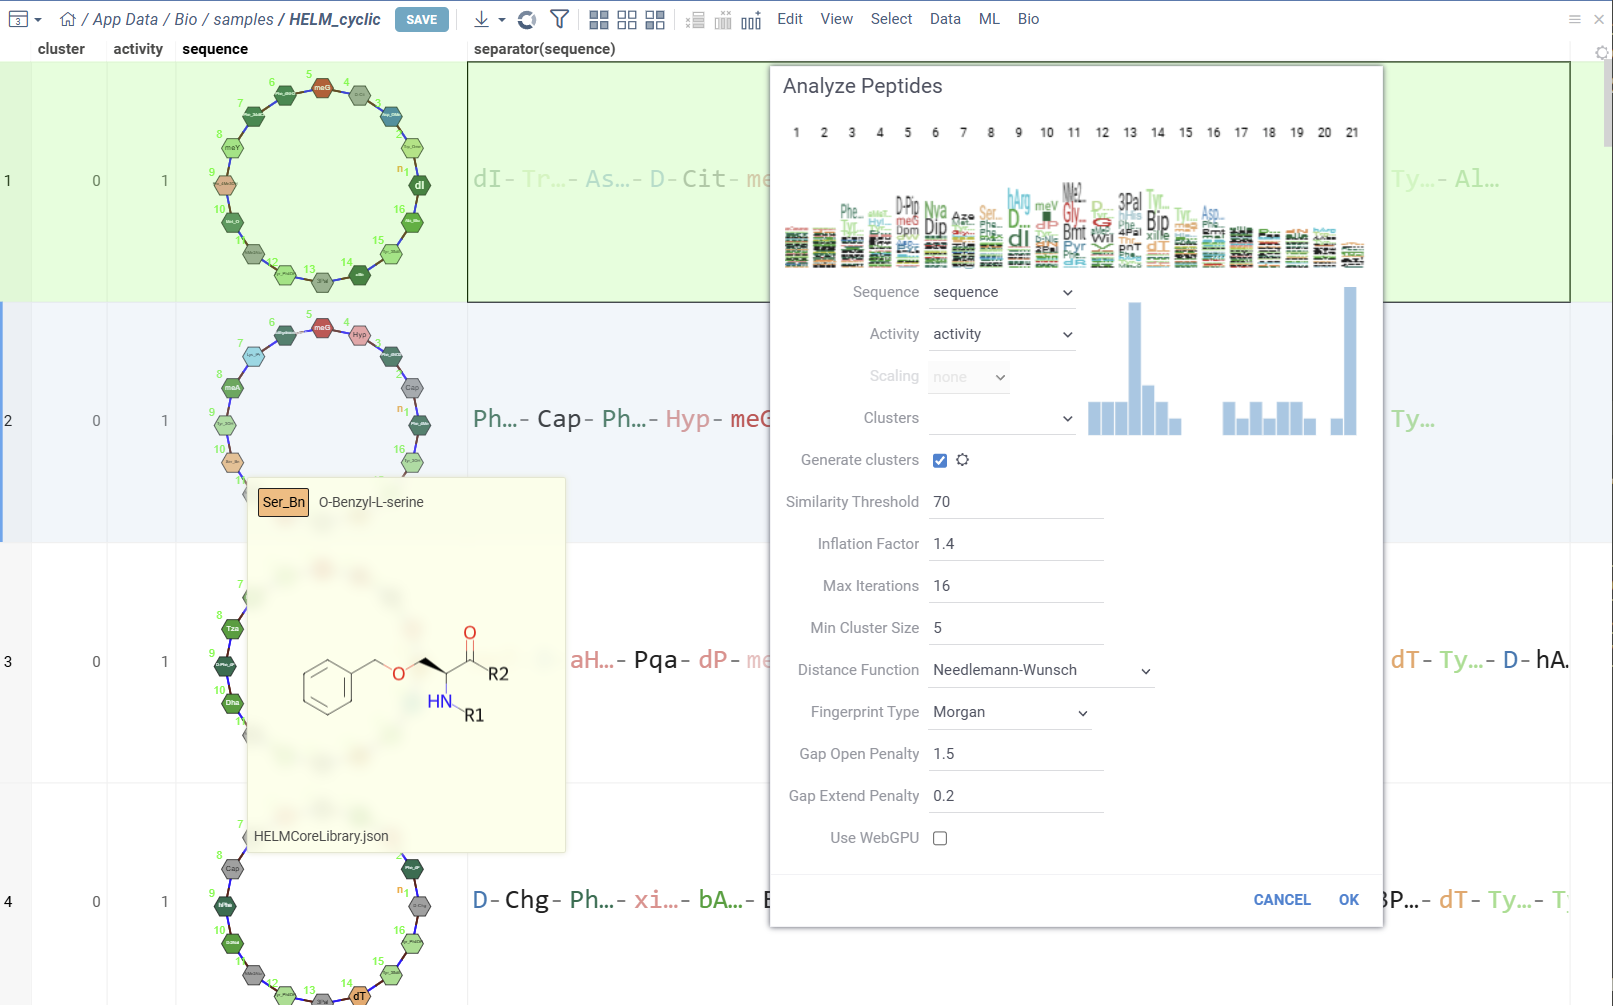Click the refresh data icon

528,19
